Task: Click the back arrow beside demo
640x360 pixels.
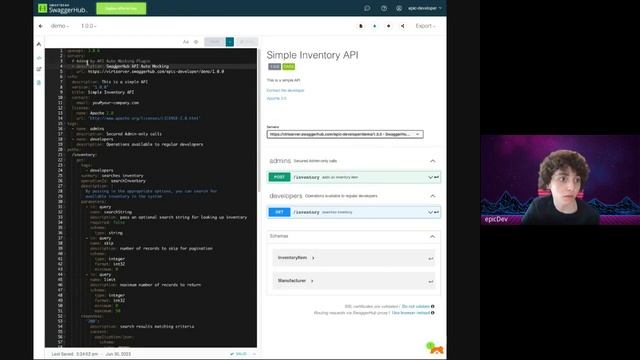Action: [41, 26]
